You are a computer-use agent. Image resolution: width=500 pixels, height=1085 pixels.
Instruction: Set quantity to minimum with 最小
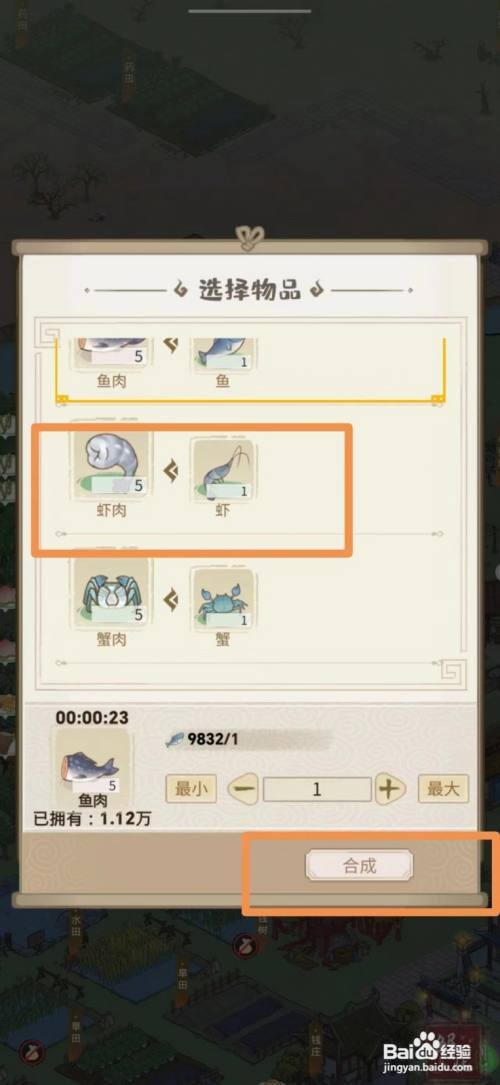pos(191,788)
